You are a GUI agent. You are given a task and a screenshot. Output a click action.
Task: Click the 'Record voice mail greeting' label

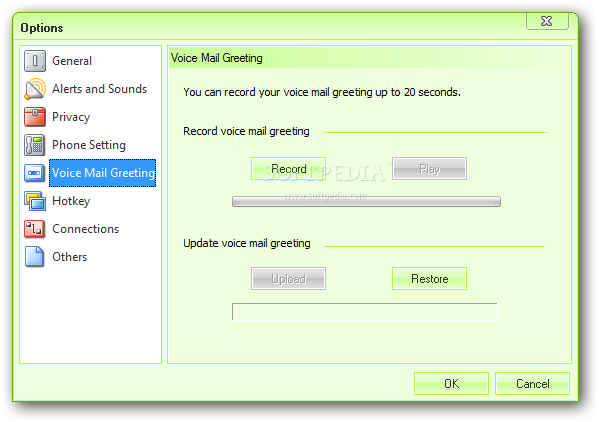(246, 131)
